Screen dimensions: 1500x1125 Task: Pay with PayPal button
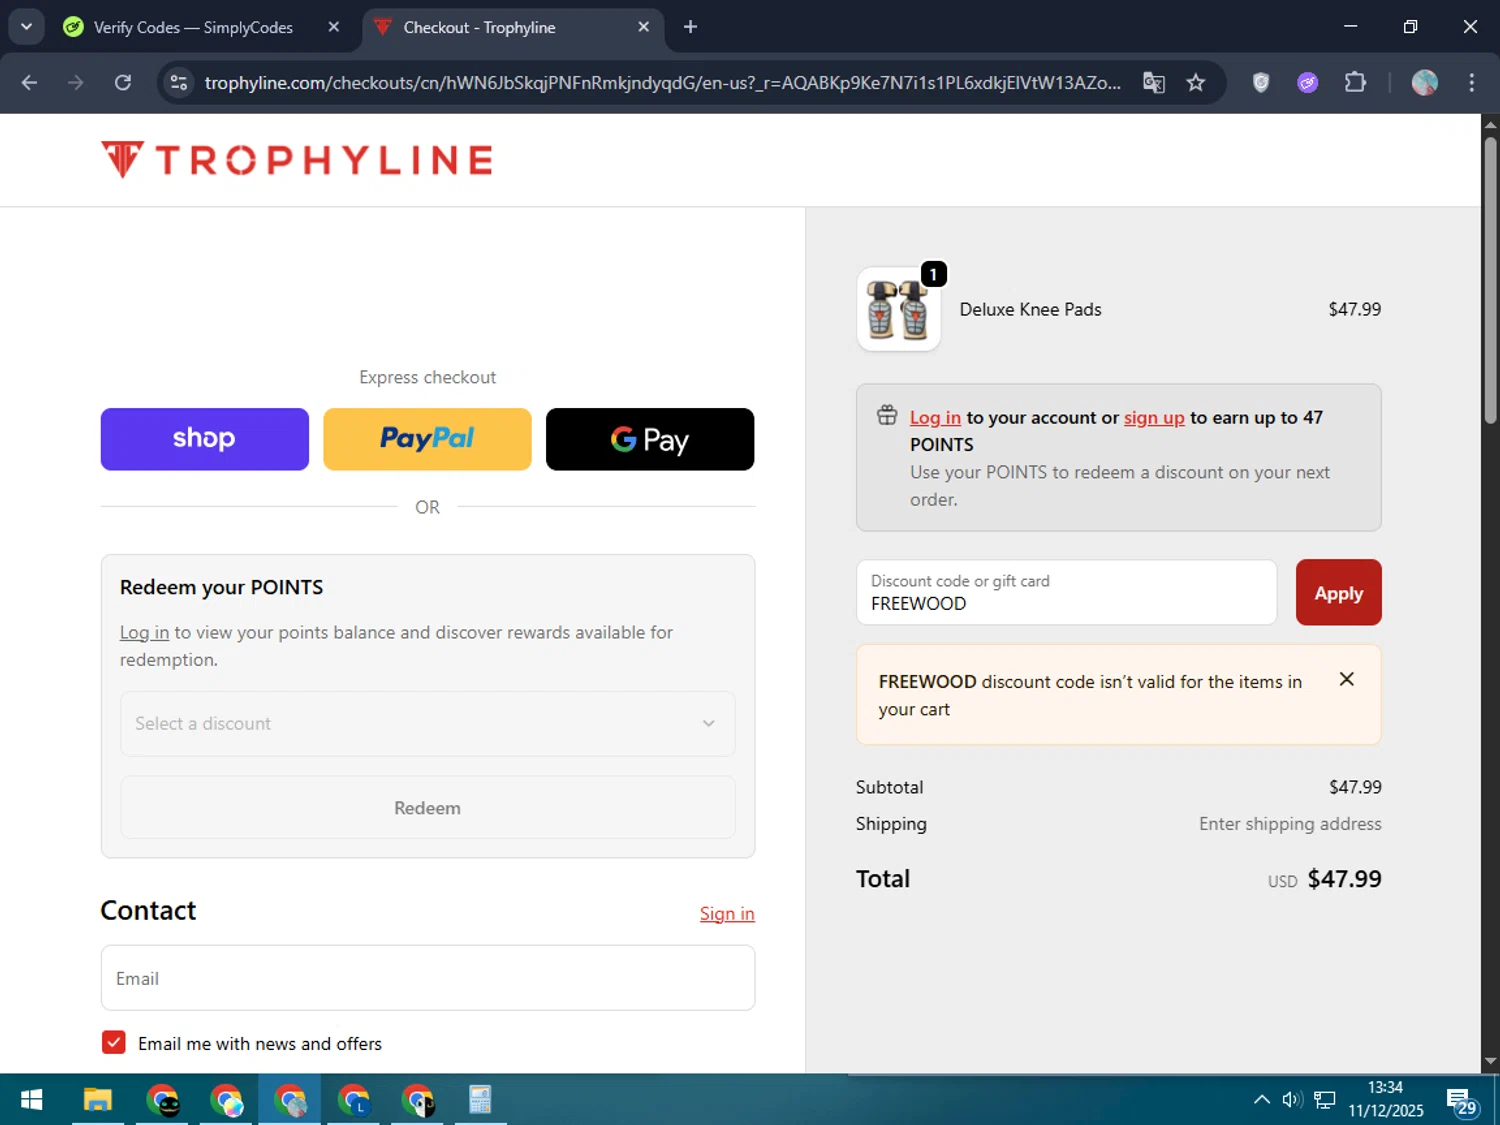[x=427, y=439]
